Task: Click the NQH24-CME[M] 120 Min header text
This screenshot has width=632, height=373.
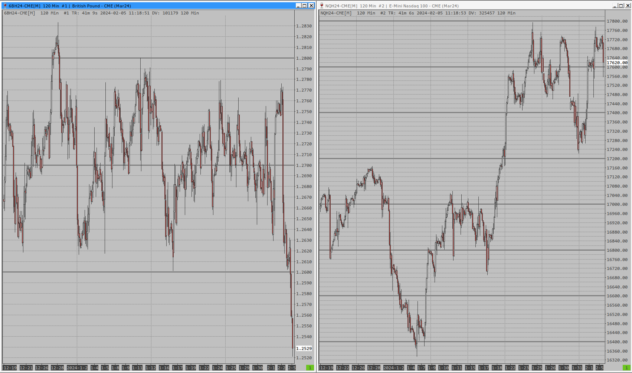Action: [x=348, y=13]
